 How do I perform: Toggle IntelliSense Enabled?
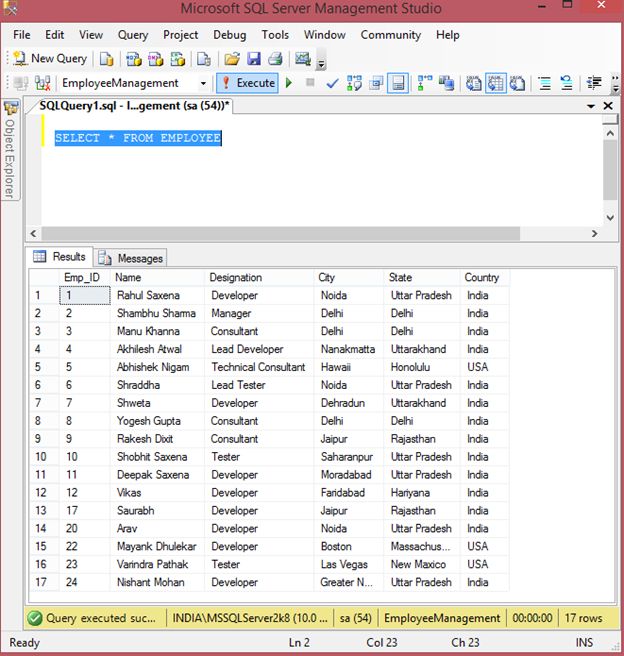click(398, 83)
